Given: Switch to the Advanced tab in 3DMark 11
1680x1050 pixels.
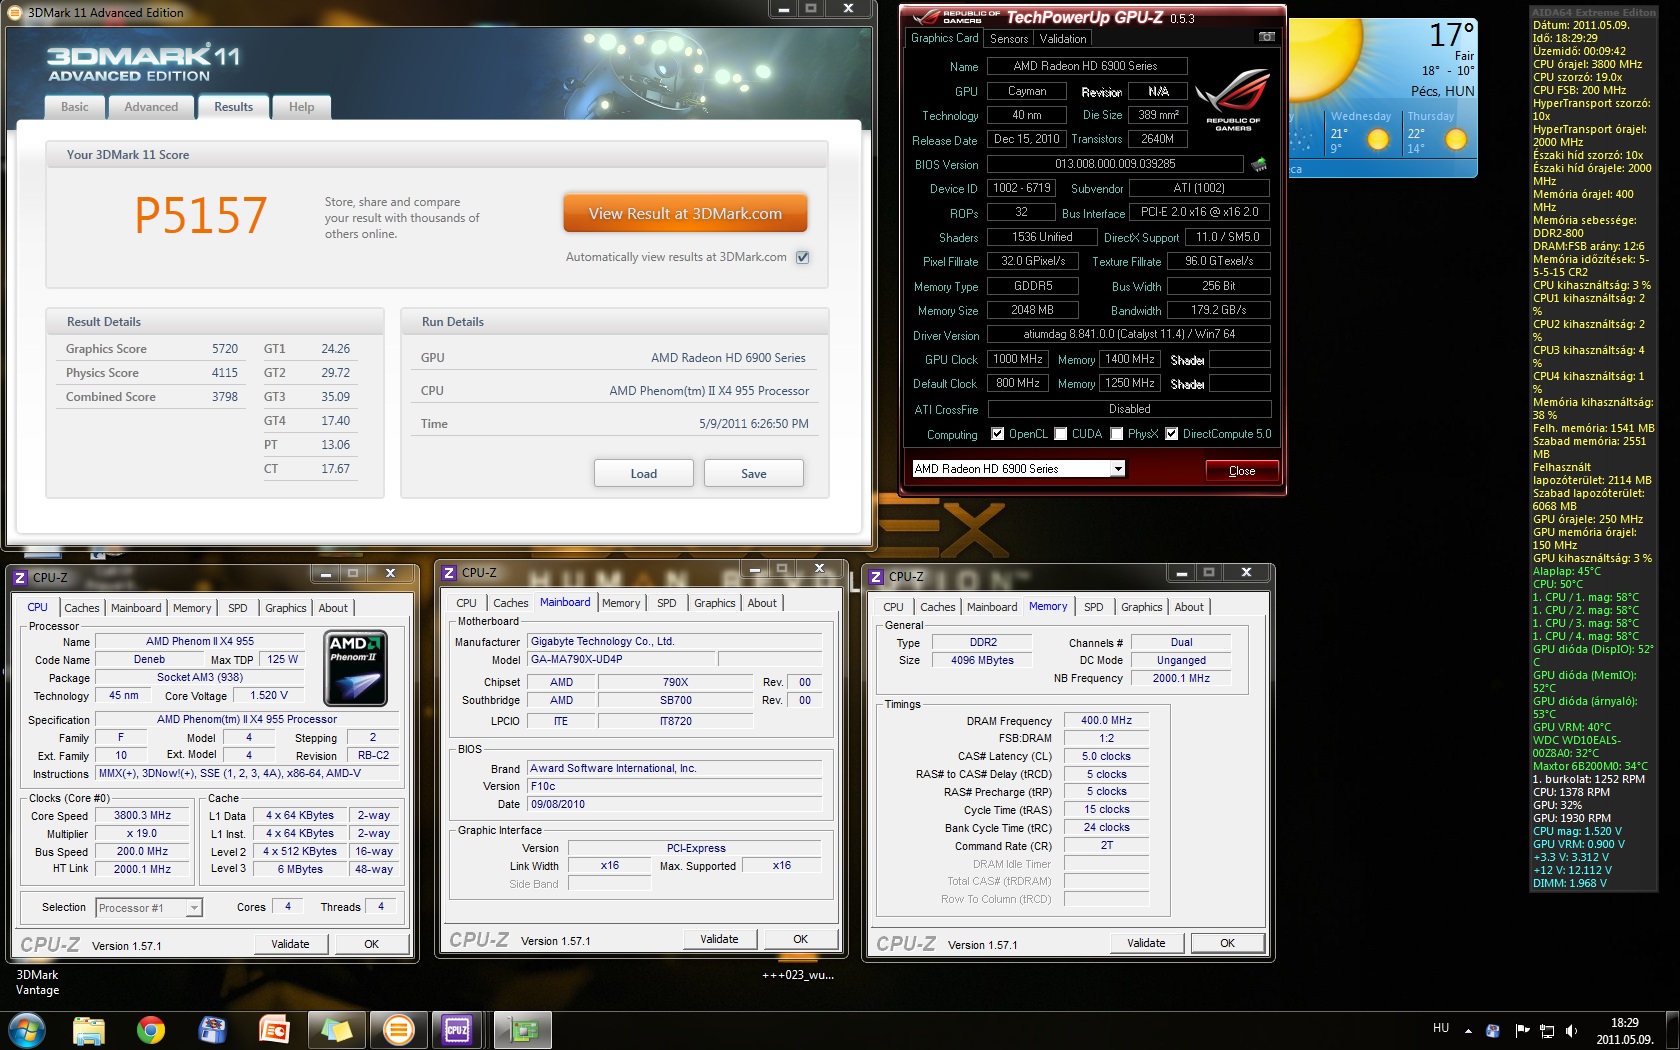Looking at the screenshot, I should [x=151, y=107].
